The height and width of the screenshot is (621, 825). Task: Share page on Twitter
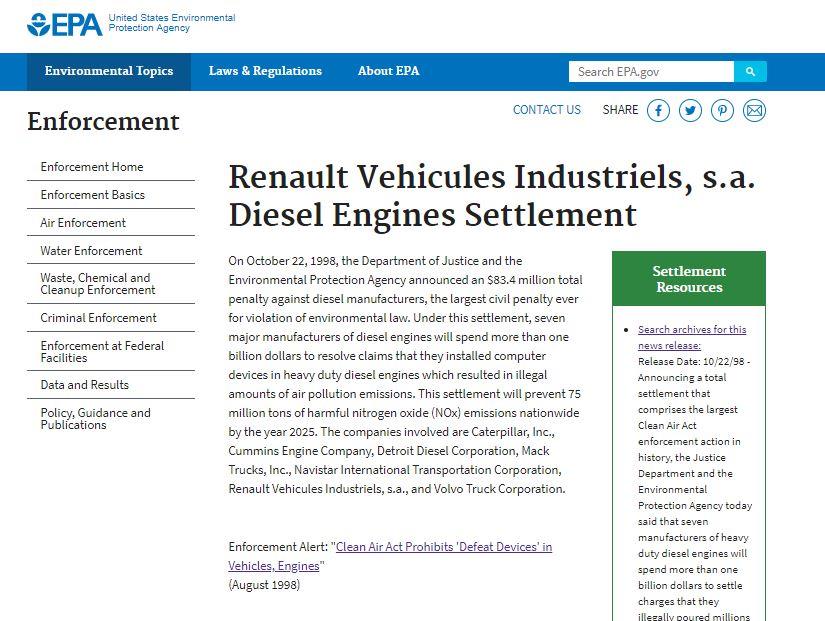690,111
